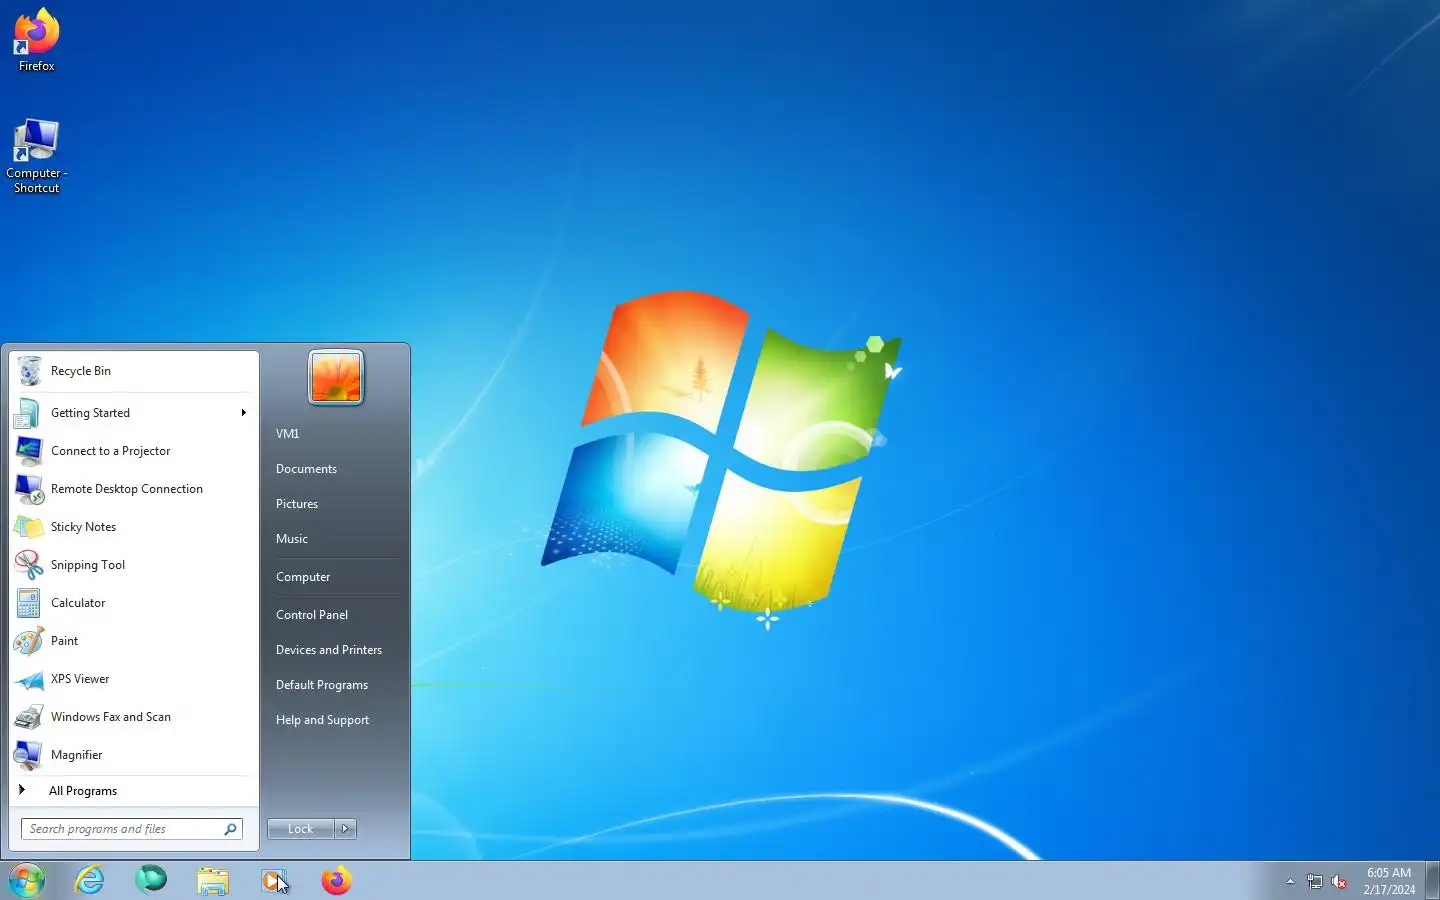Click the Windows Fax and Scan label
This screenshot has width=1440, height=900.
point(111,717)
